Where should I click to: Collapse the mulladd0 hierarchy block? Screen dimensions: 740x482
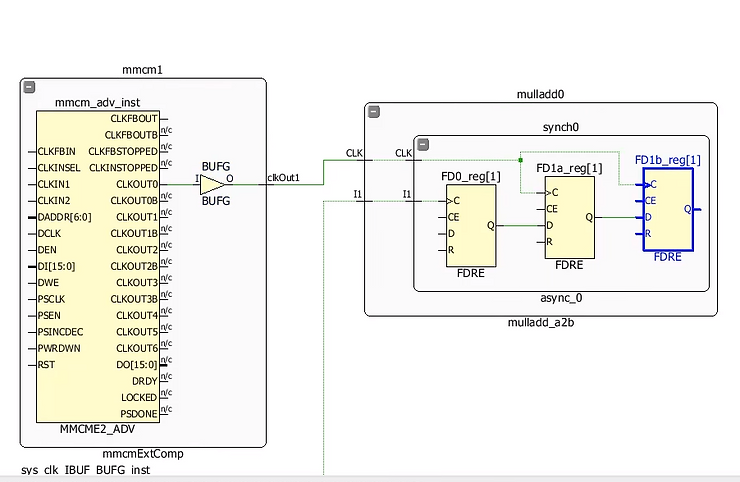373,112
